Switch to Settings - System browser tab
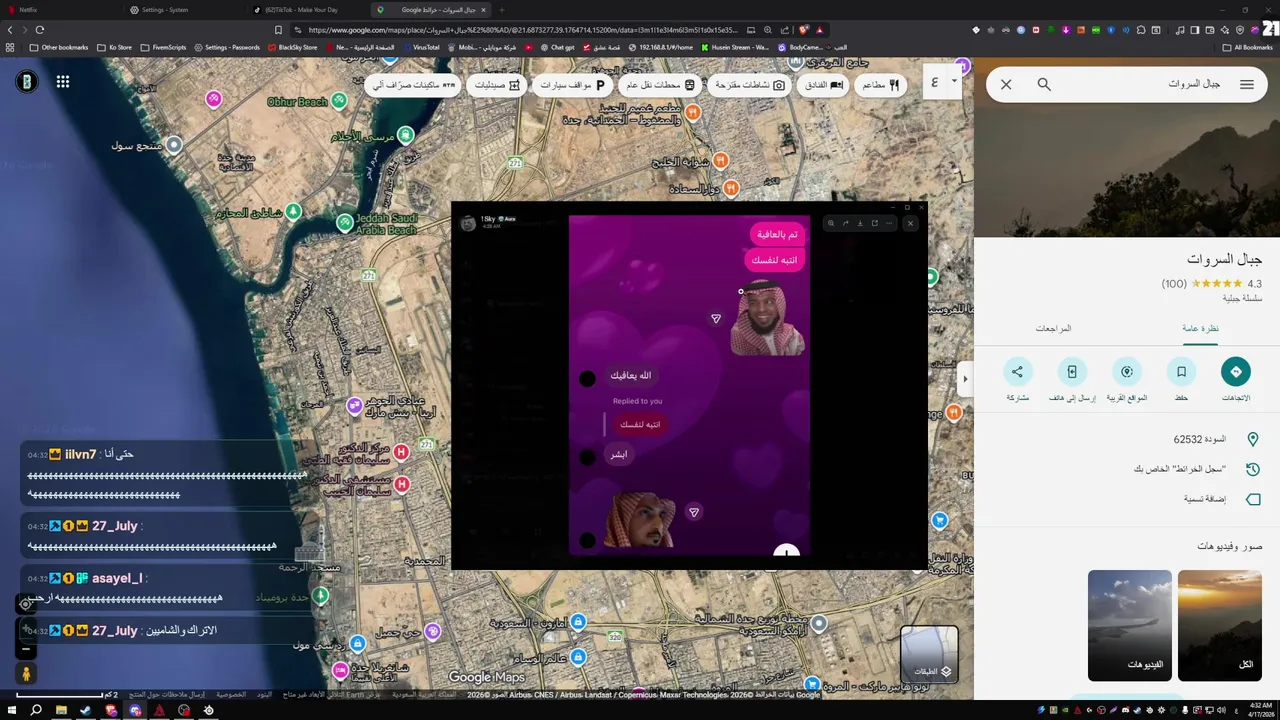Screen dimensions: 1280x720 [x=185, y=10]
